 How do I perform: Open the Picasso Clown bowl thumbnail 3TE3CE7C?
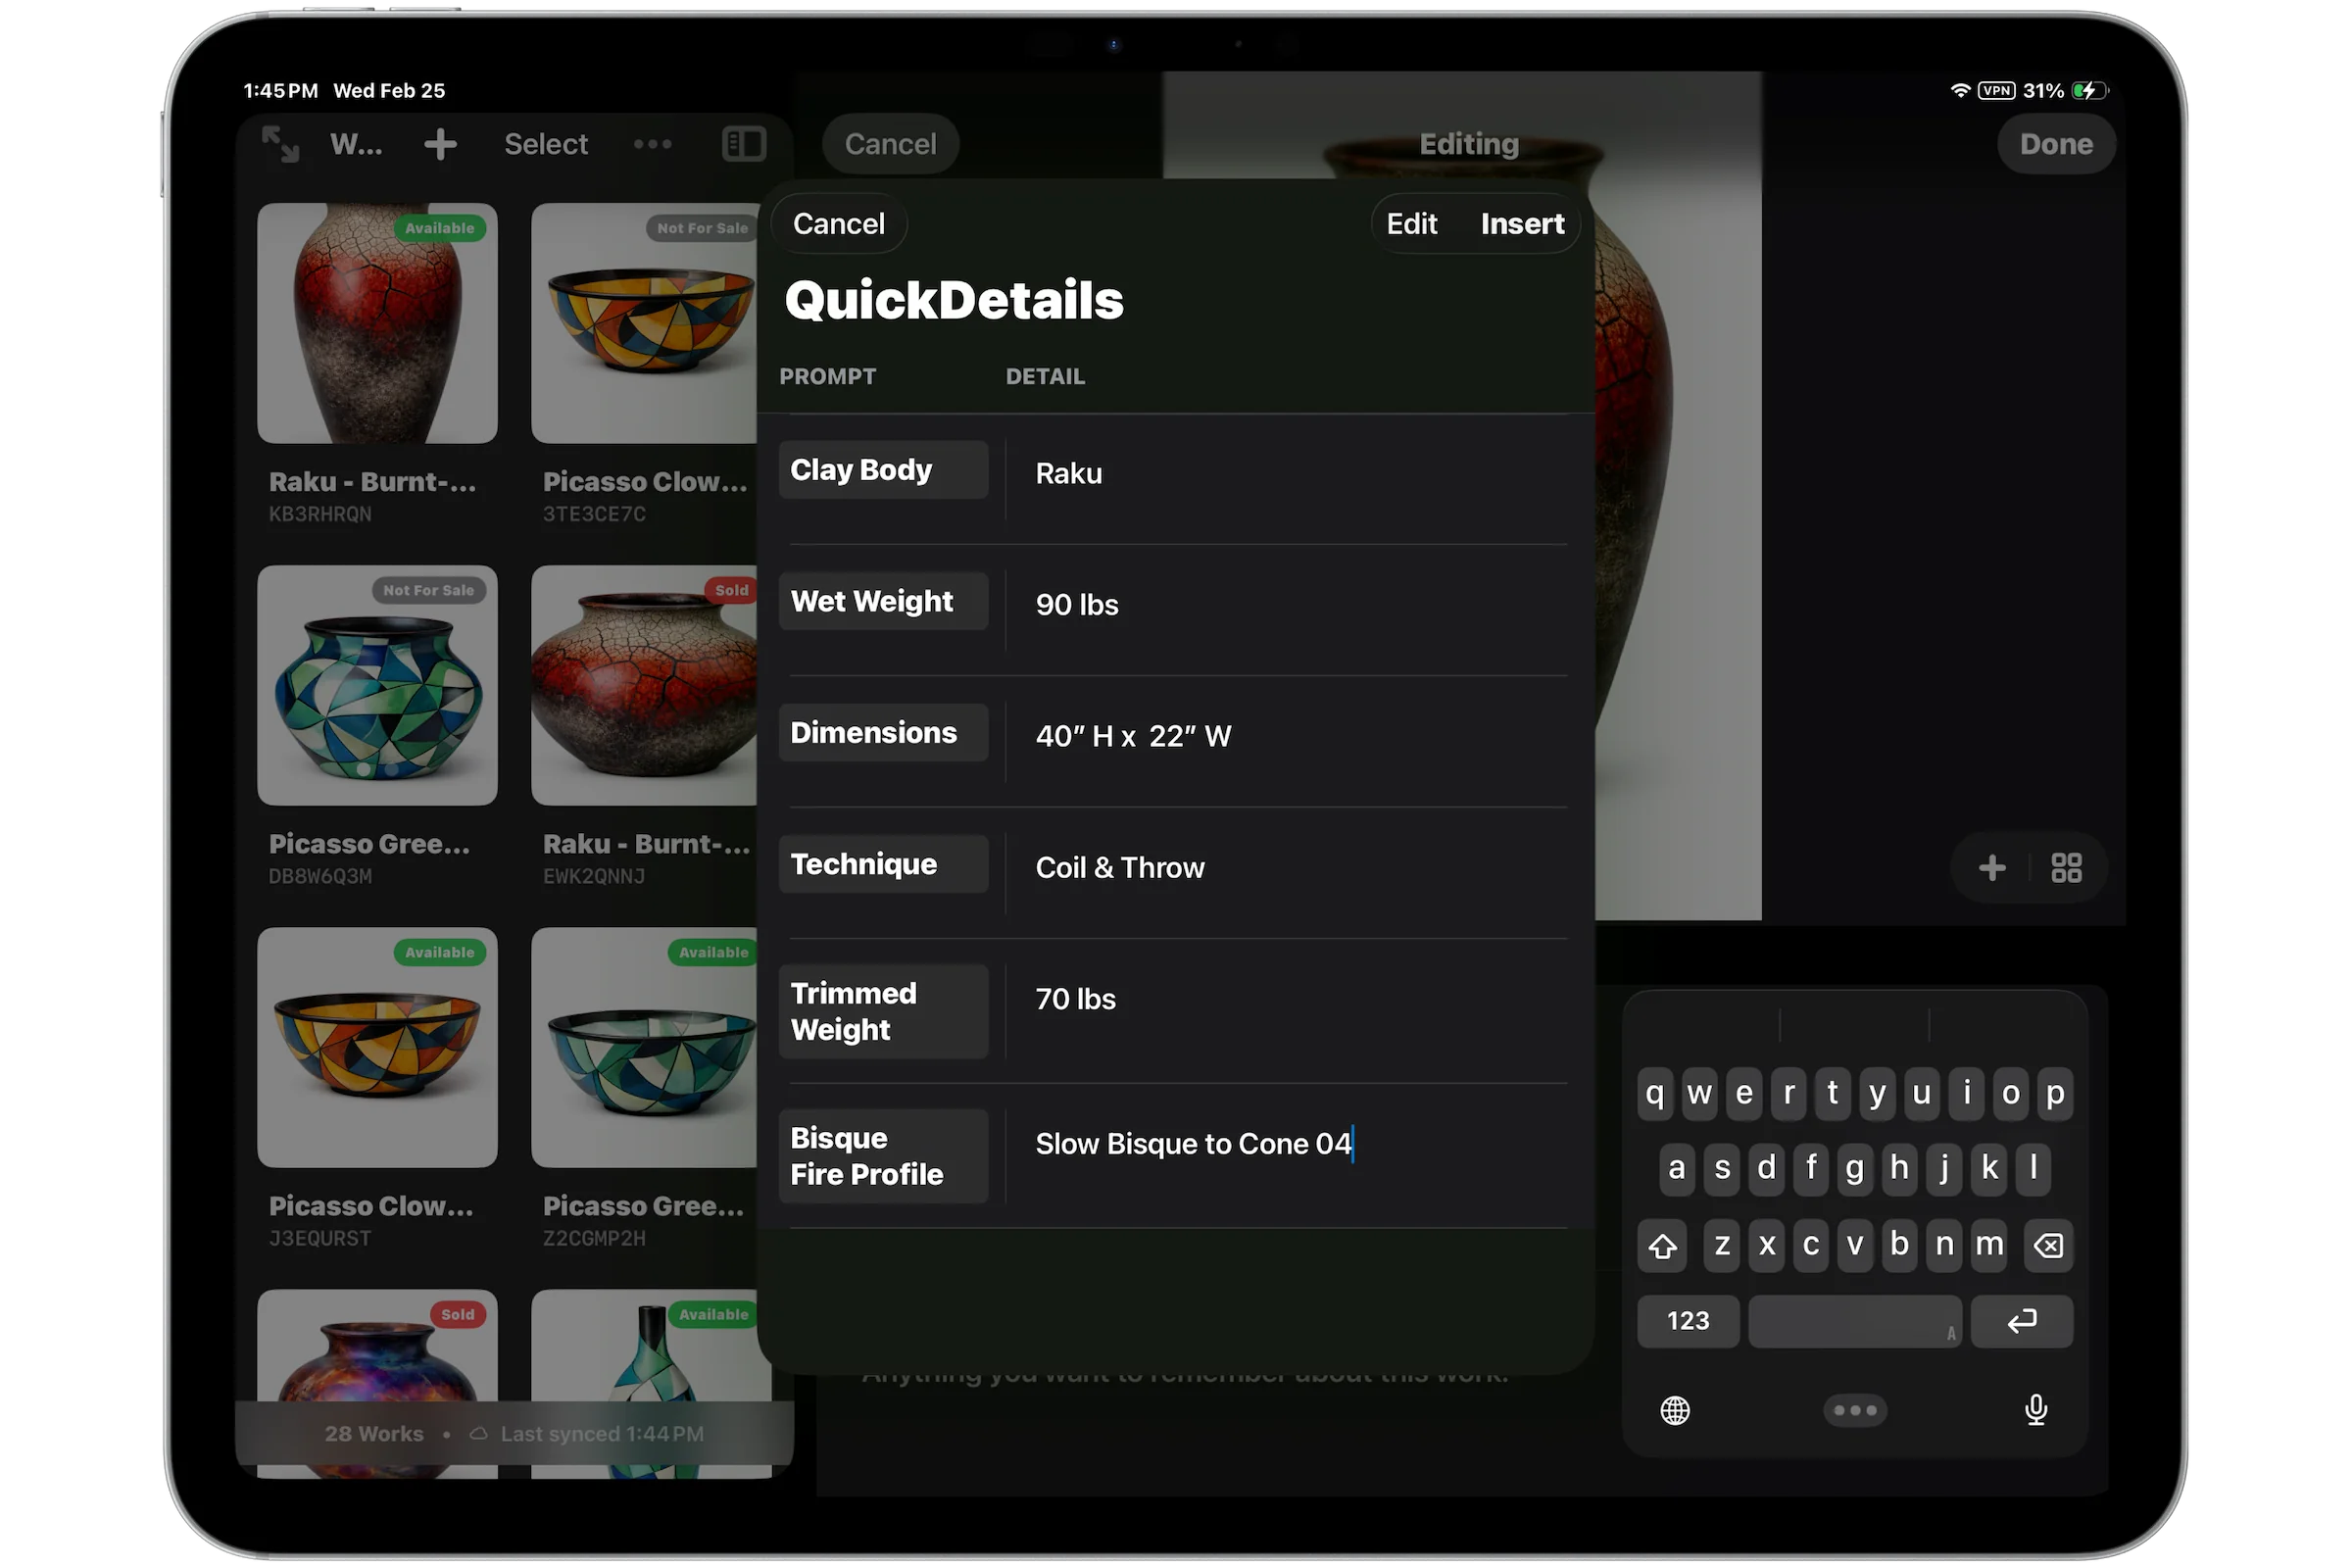click(x=644, y=323)
